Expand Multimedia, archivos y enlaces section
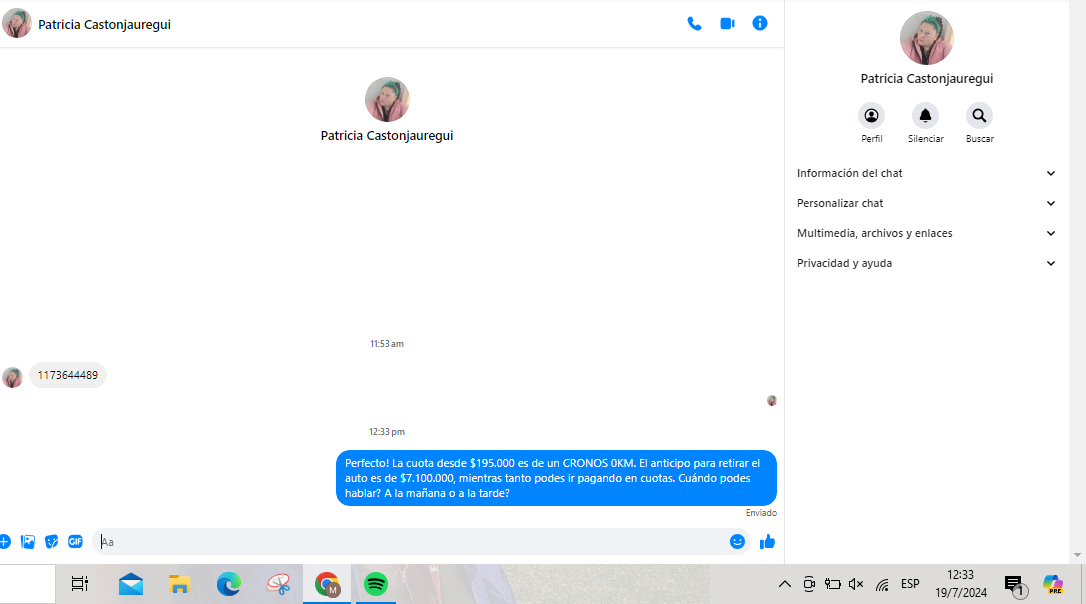Image resolution: width=1086 pixels, height=604 pixels. 926,233
